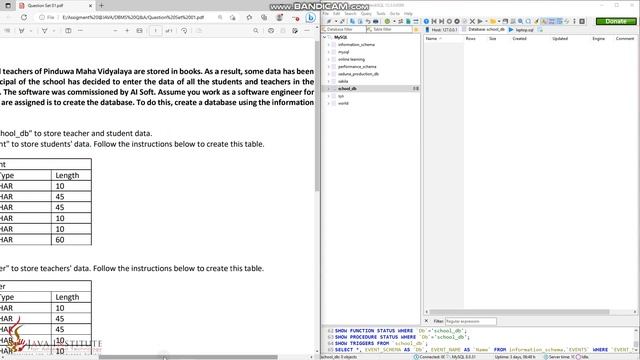Zoom out the PDF with minus icon
The height and width of the screenshot is (360, 640).
pos(115,31)
